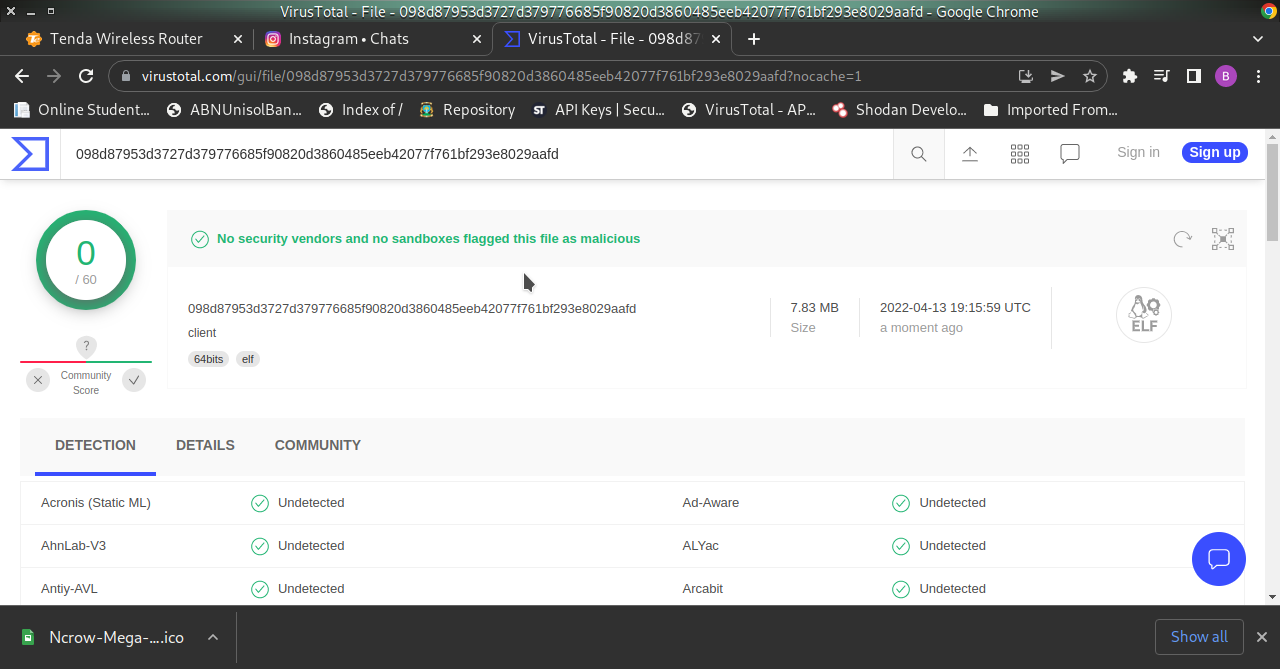Bookmark this page with the star
The image size is (1280, 669).
pos(1090,76)
